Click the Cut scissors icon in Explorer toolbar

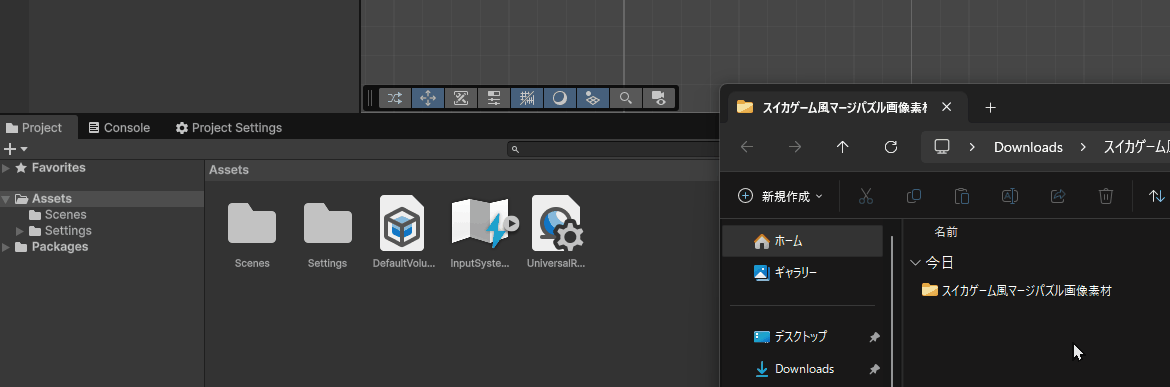[x=866, y=196]
